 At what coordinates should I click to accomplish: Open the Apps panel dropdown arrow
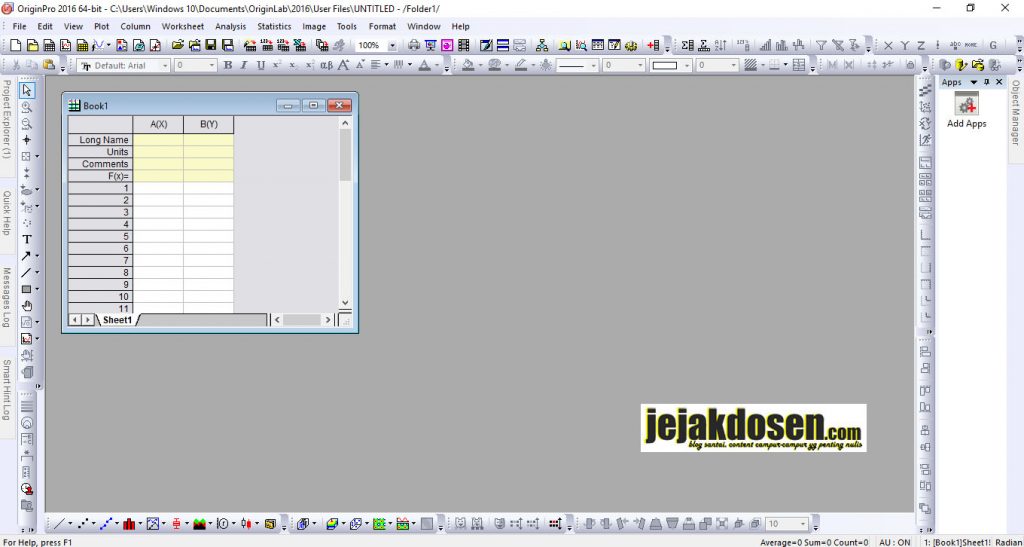click(x=974, y=82)
